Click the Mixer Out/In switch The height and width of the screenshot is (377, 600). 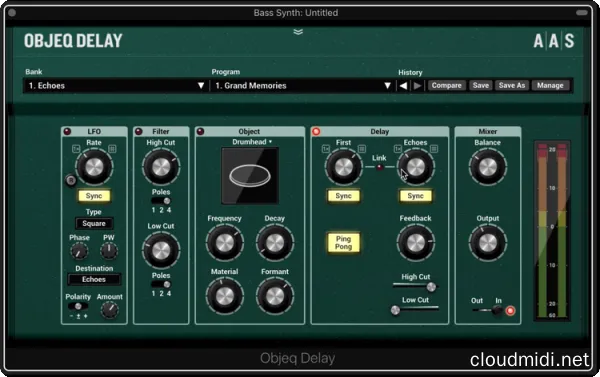click(488, 310)
